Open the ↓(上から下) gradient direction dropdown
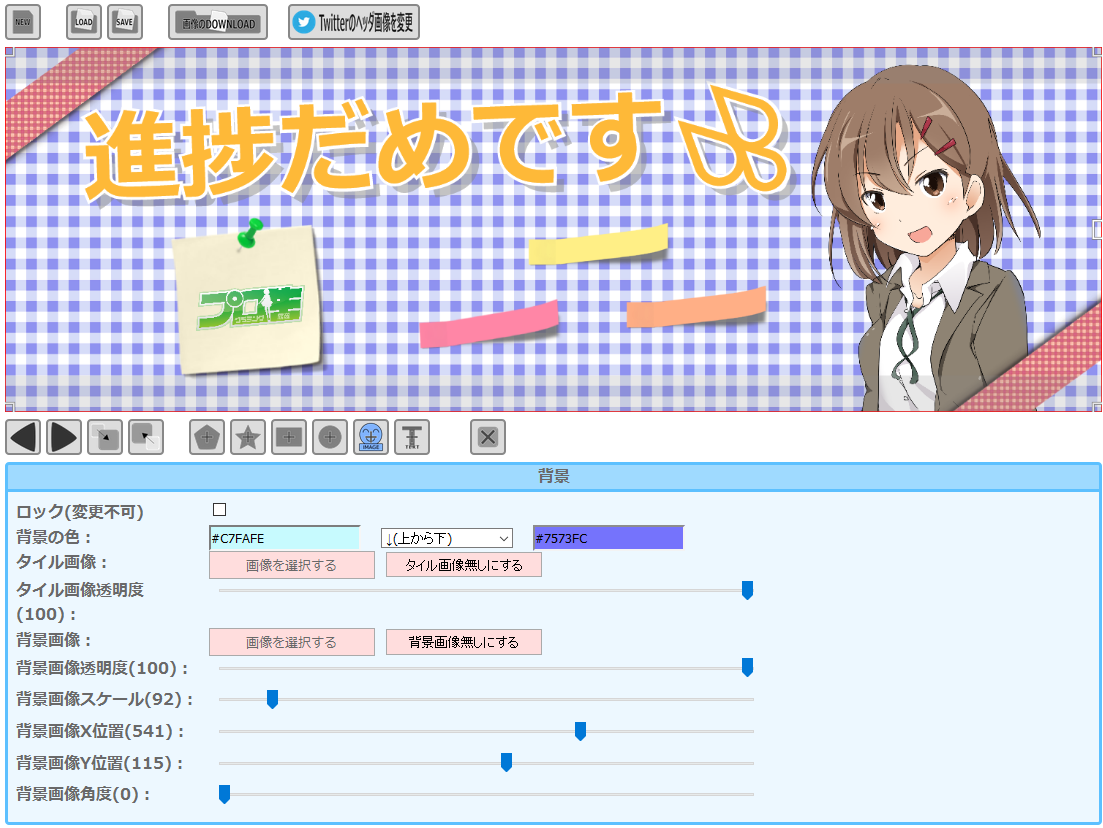 [446, 538]
